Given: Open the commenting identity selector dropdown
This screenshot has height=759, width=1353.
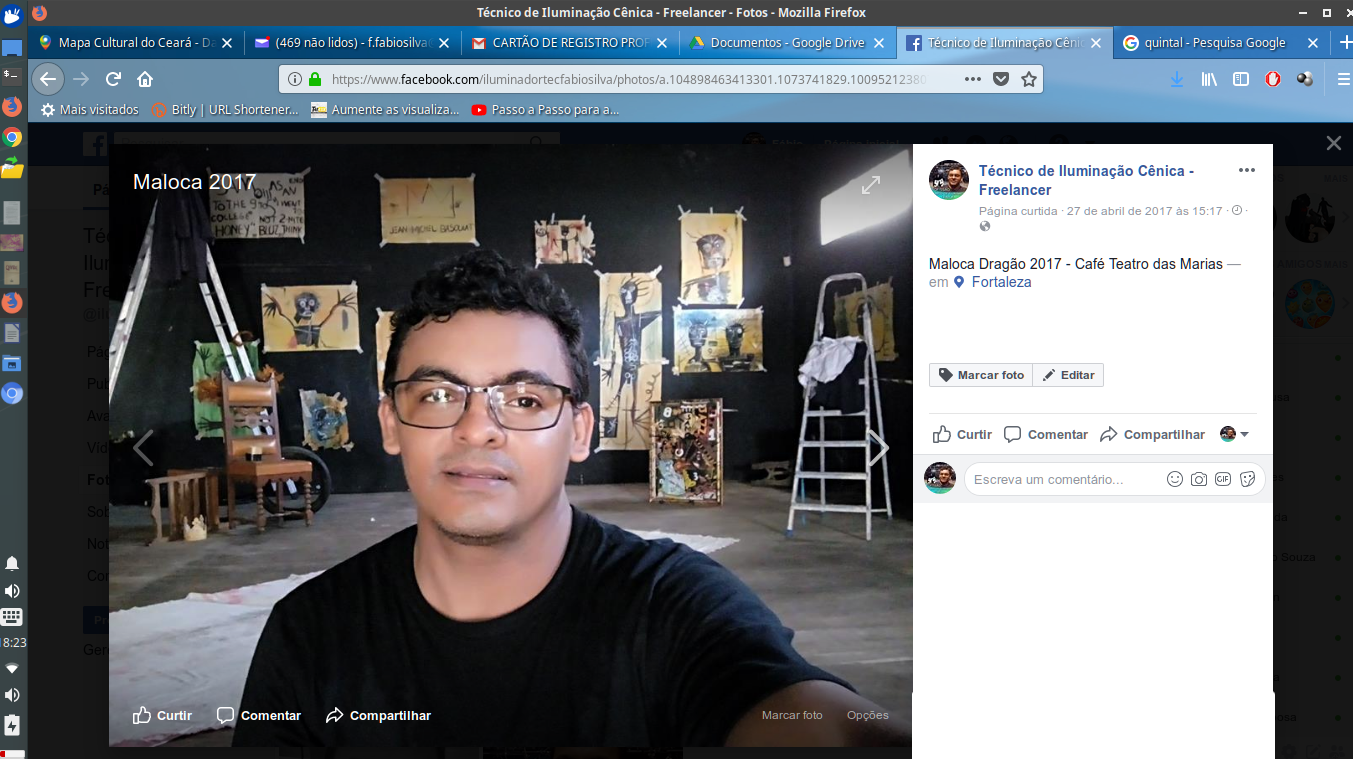Looking at the screenshot, I should pos(1235,434).
